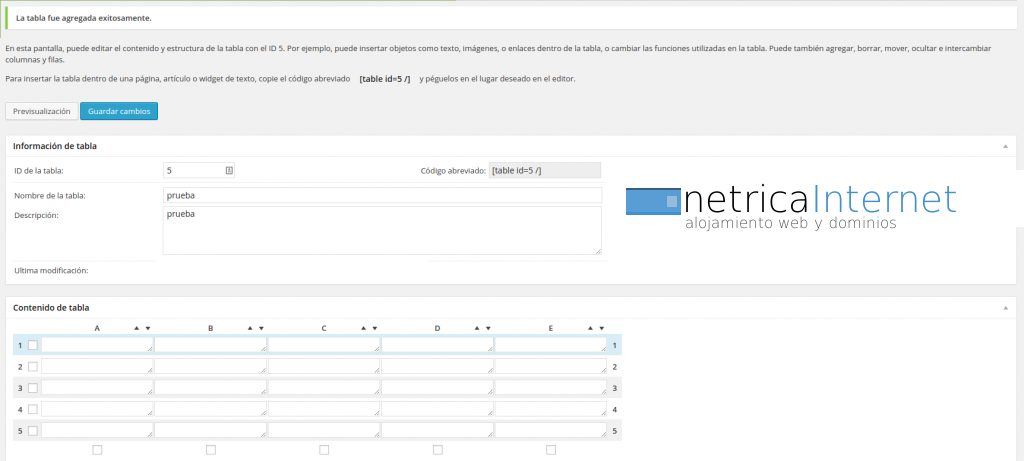Enable the column E selection checkbox

point(551,450)
